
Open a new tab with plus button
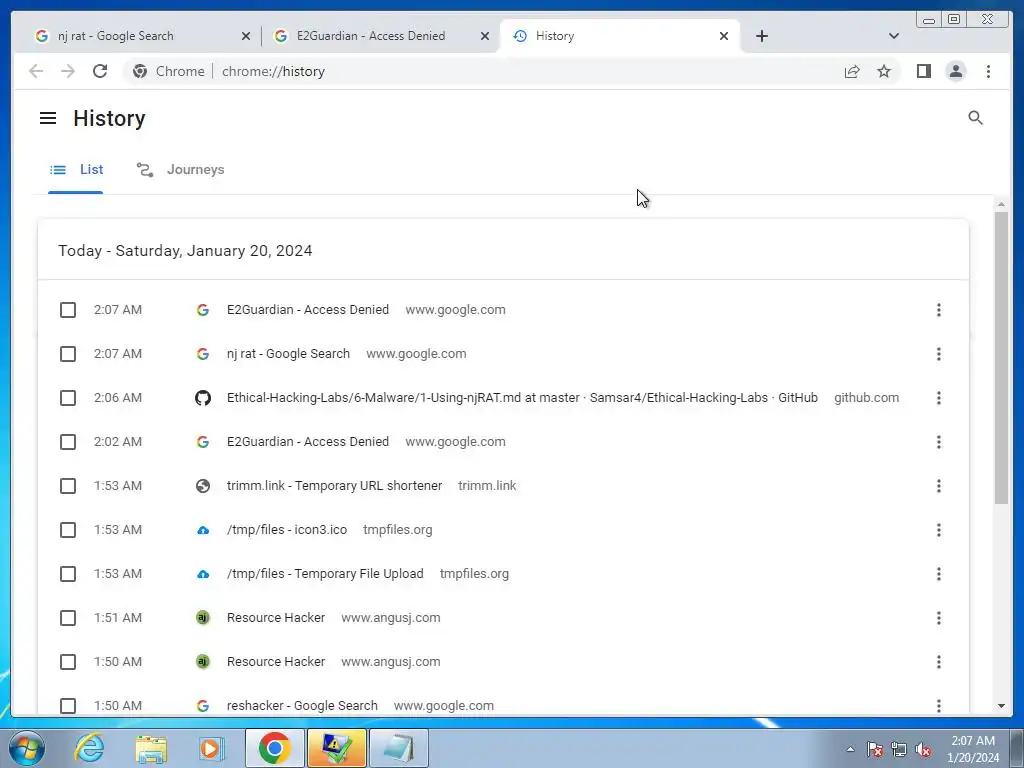761,36
